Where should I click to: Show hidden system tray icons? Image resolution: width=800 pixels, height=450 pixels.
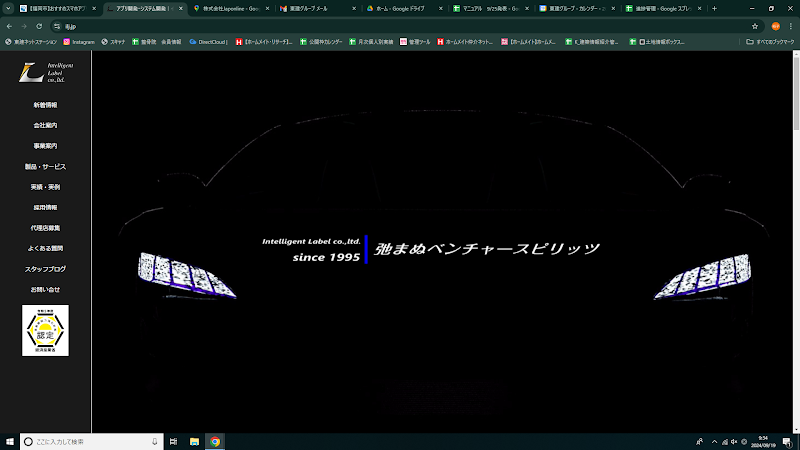point(714,442)
